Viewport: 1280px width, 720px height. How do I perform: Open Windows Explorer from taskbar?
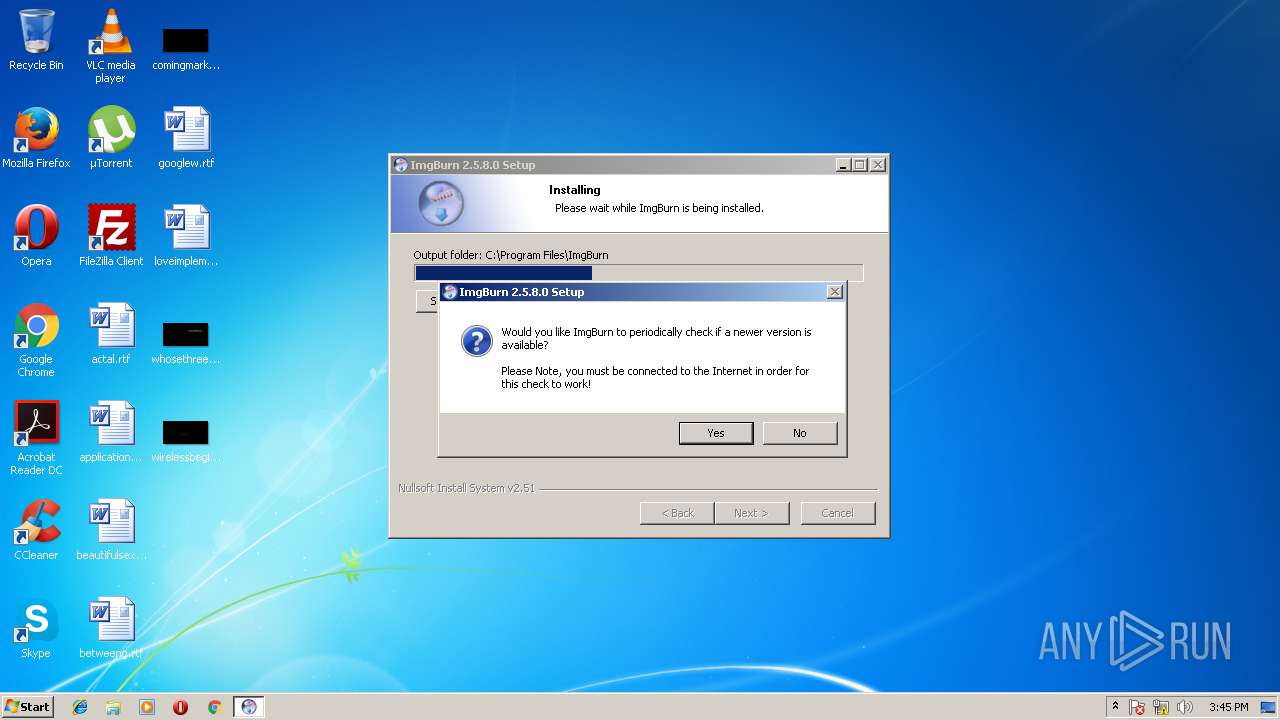tap(113, 707)
